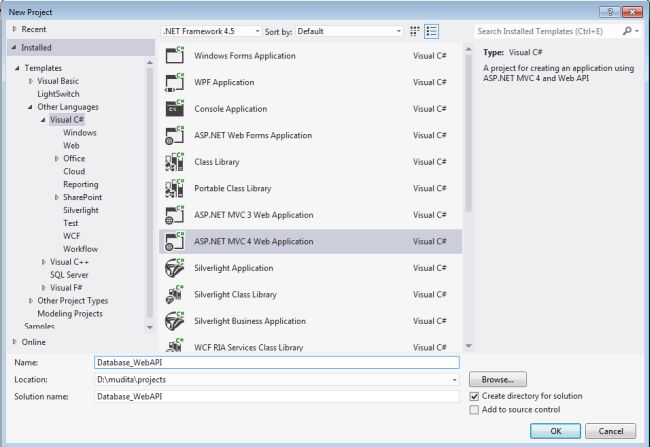650x447 pixels.
Task: Click the Silverlight Class Library icon
Action: 175,294
